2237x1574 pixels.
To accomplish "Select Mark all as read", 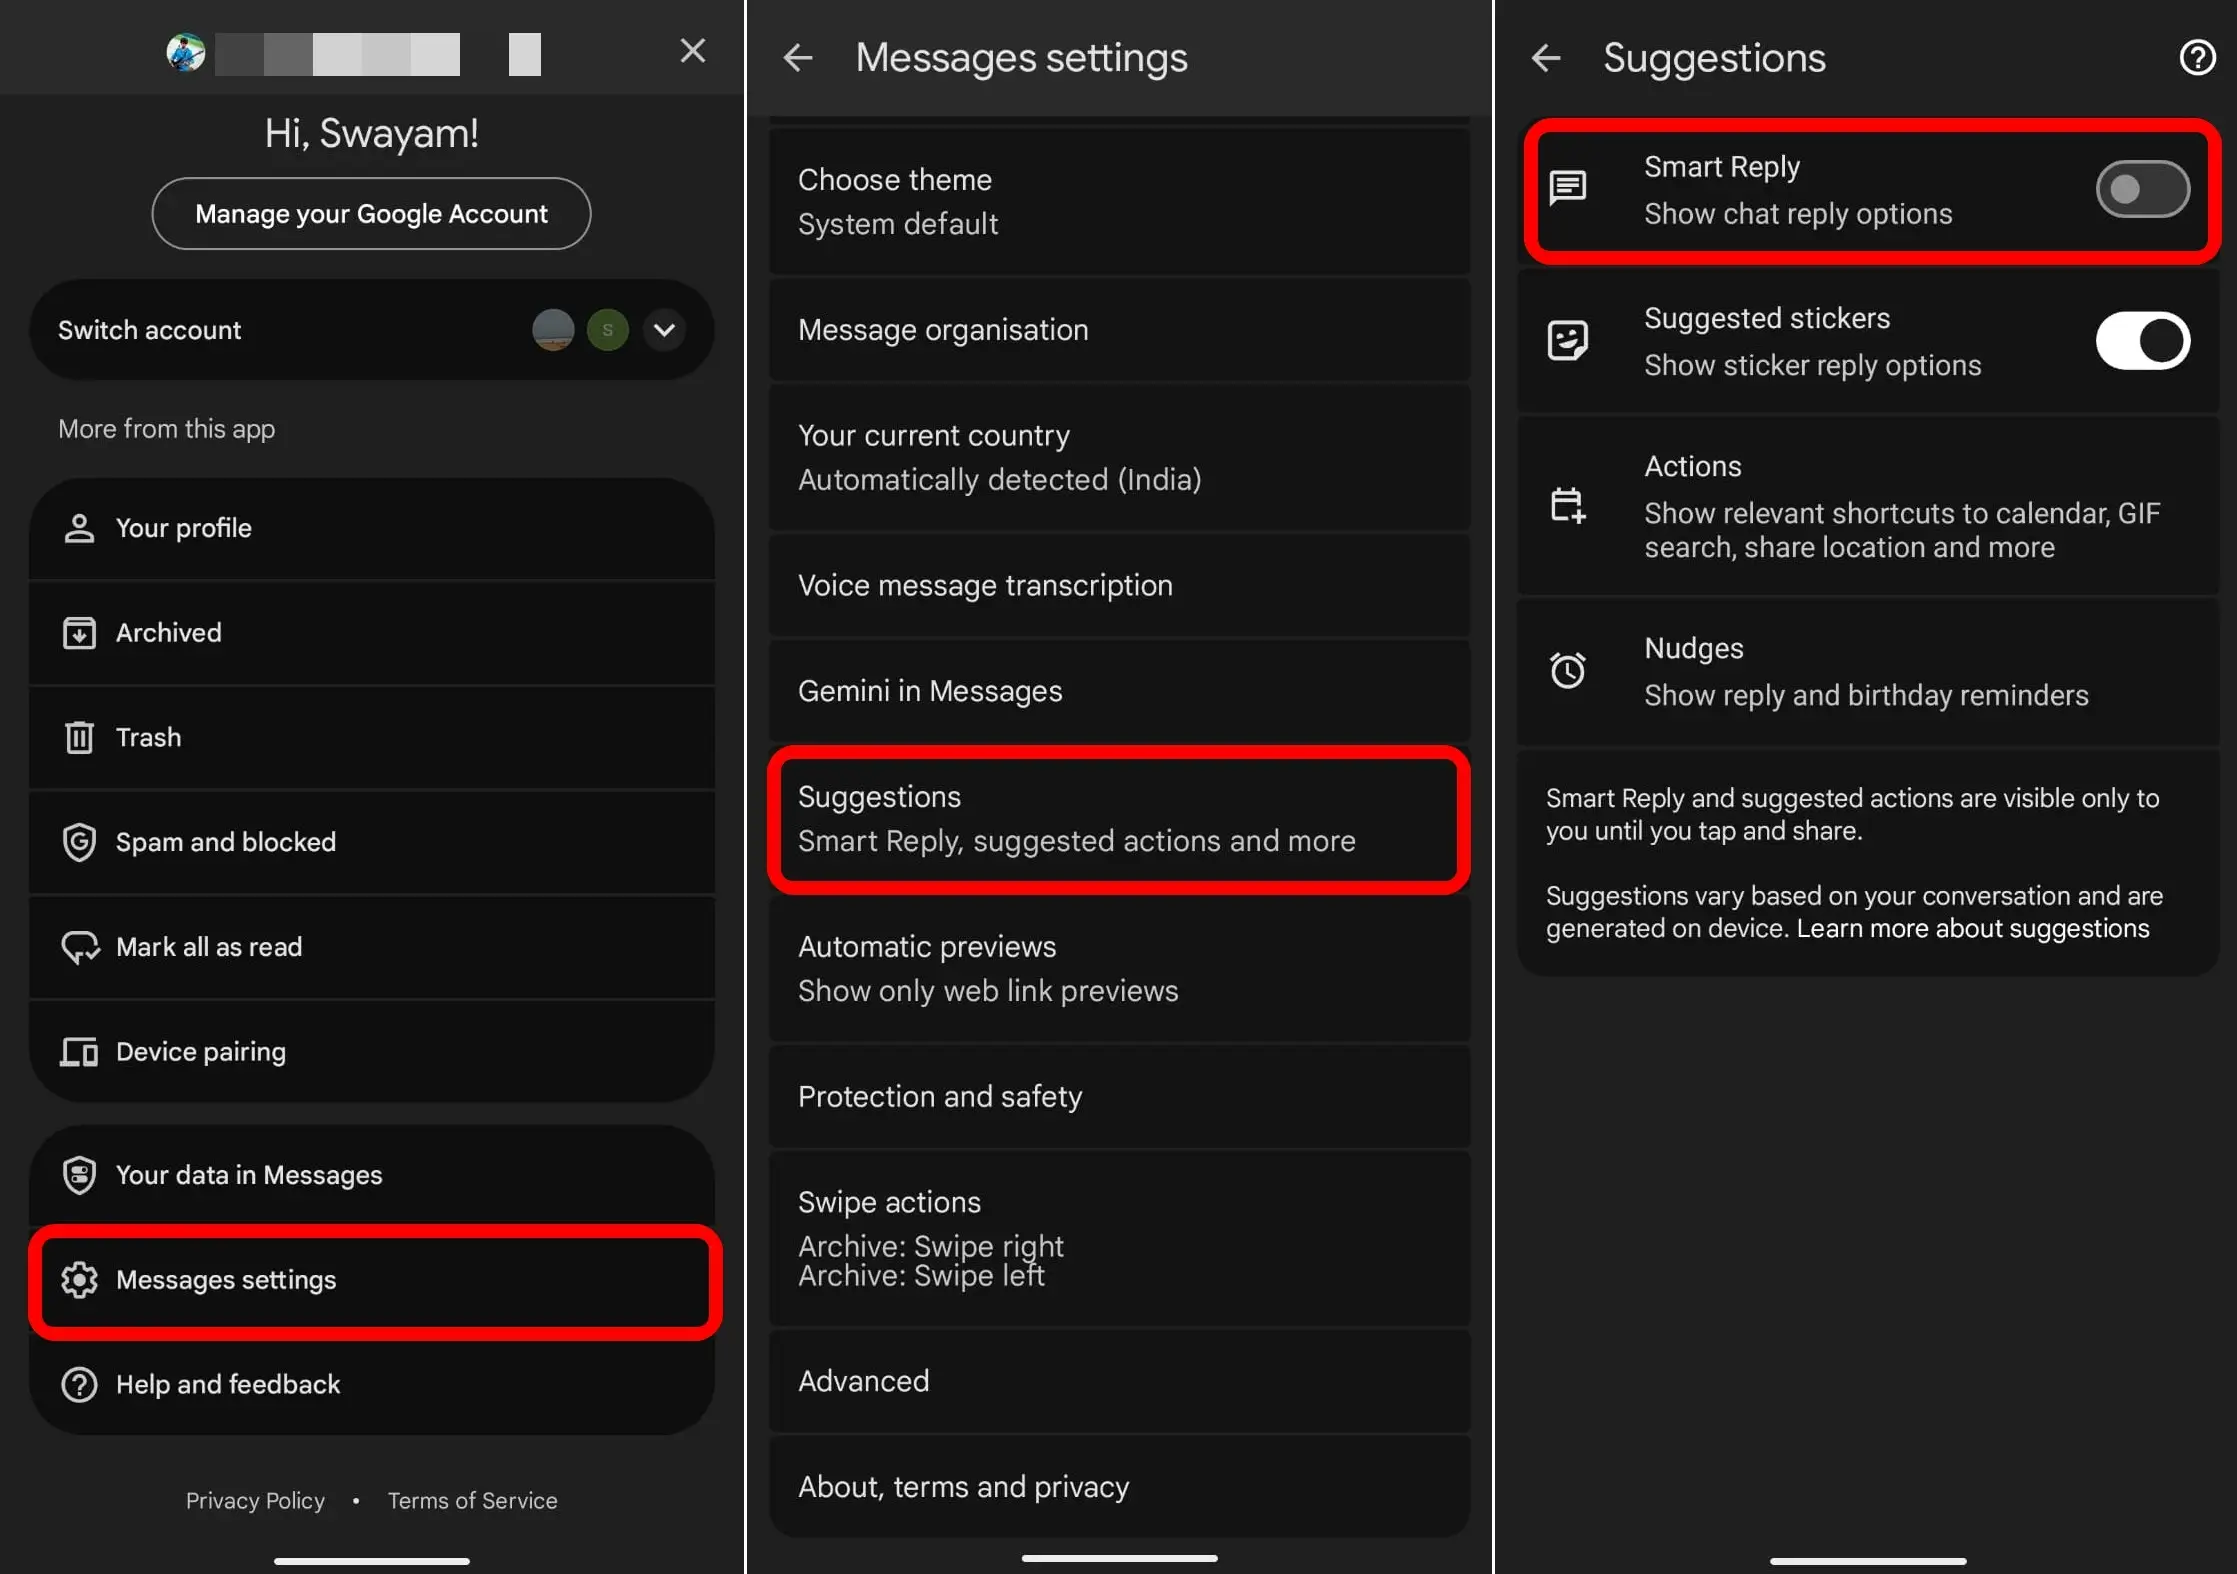I will 208,946.
